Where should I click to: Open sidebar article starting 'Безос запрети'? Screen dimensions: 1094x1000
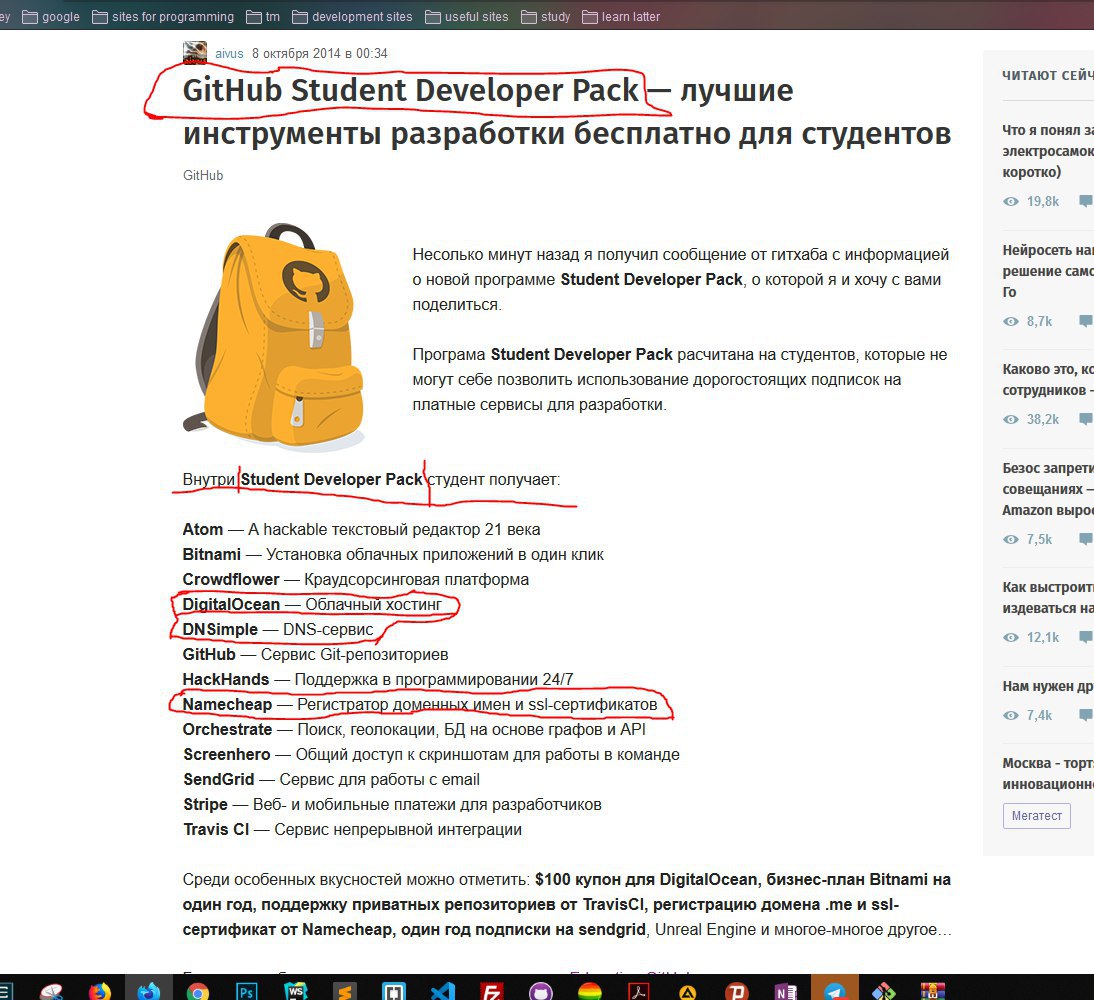tap(1048, 488)
